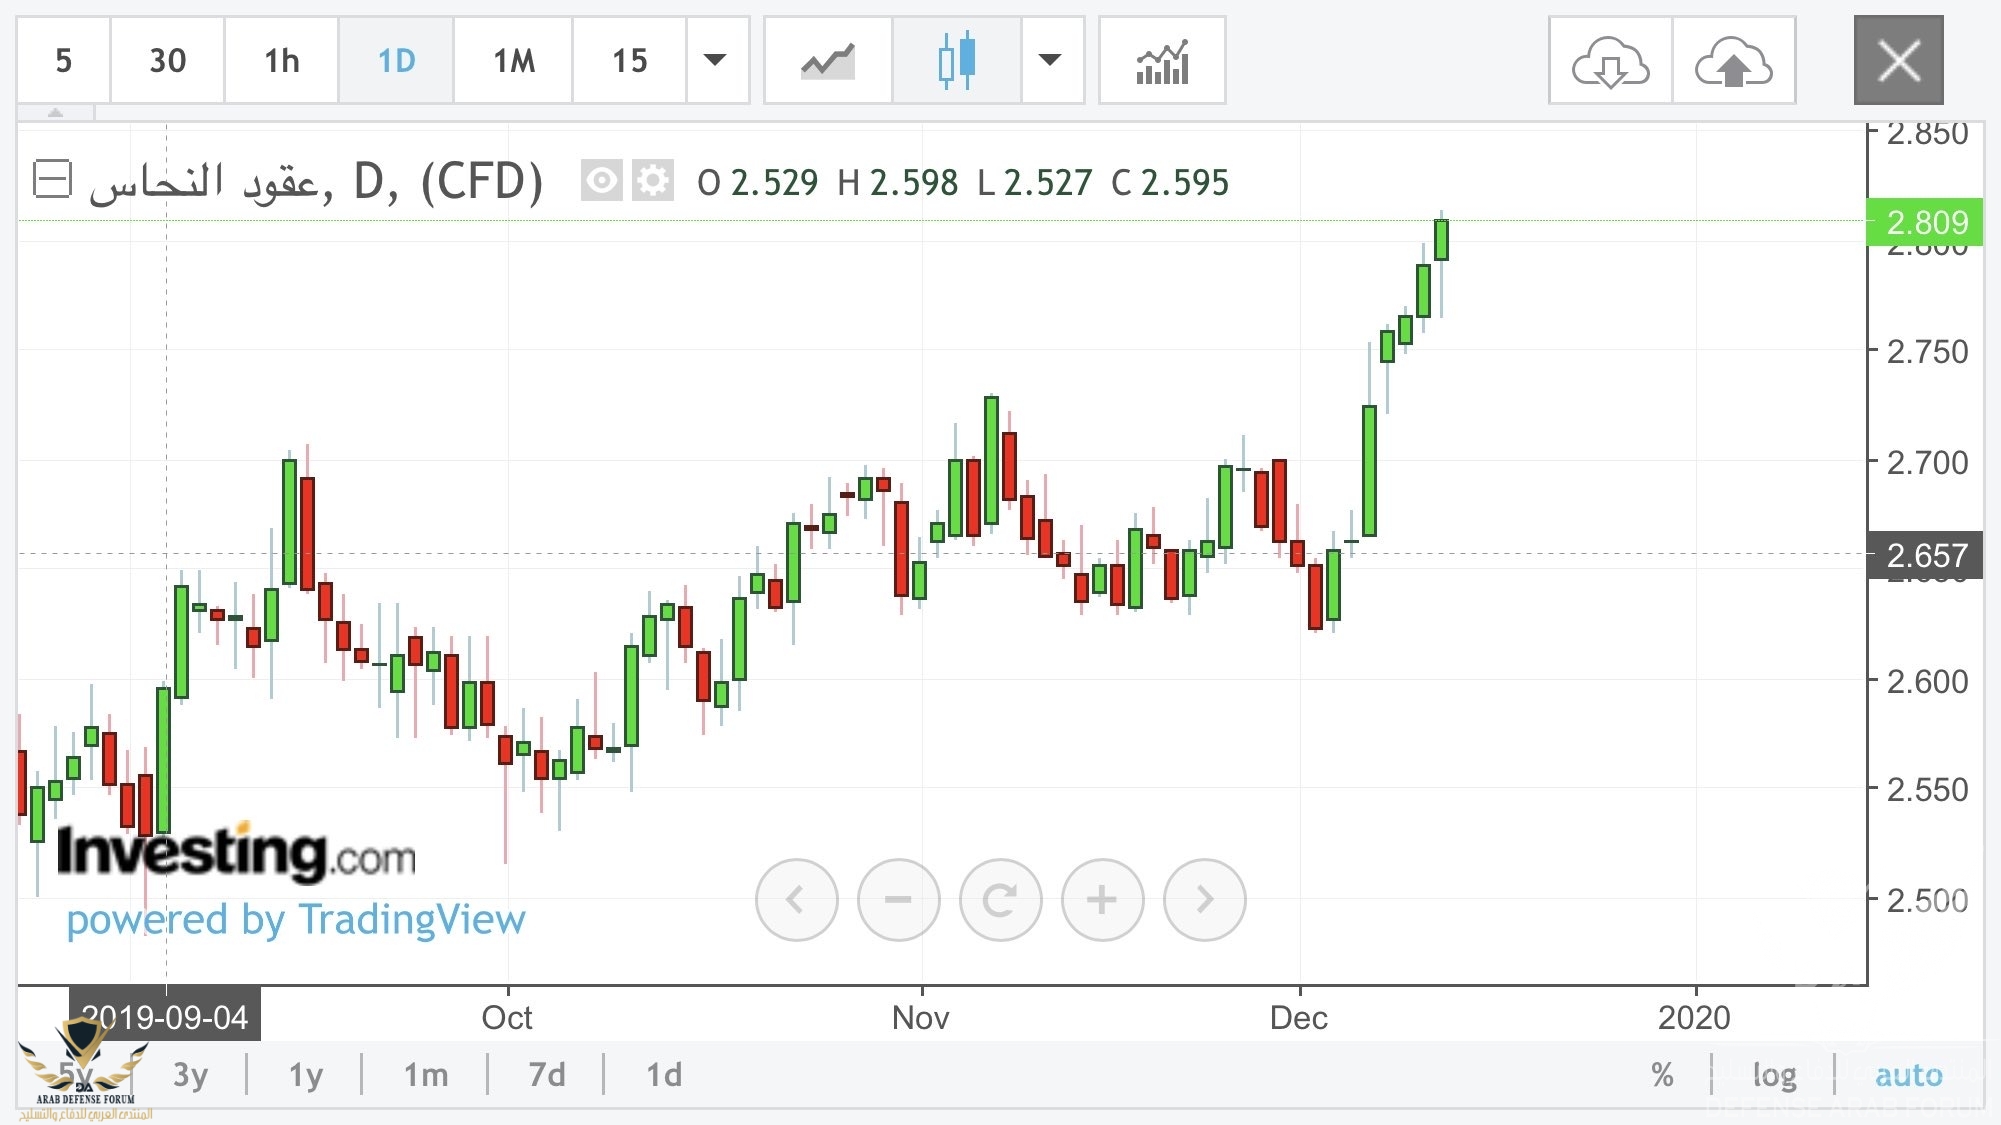Toggle series visibility eye icon
The height and width of the screenshot is (1125, 2001).
[601, 181]
